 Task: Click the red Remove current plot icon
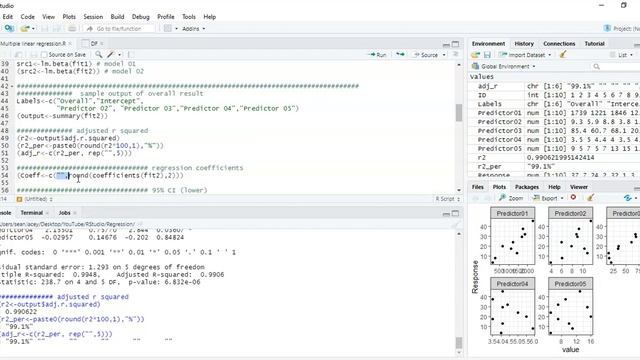[x=573, y=198]
